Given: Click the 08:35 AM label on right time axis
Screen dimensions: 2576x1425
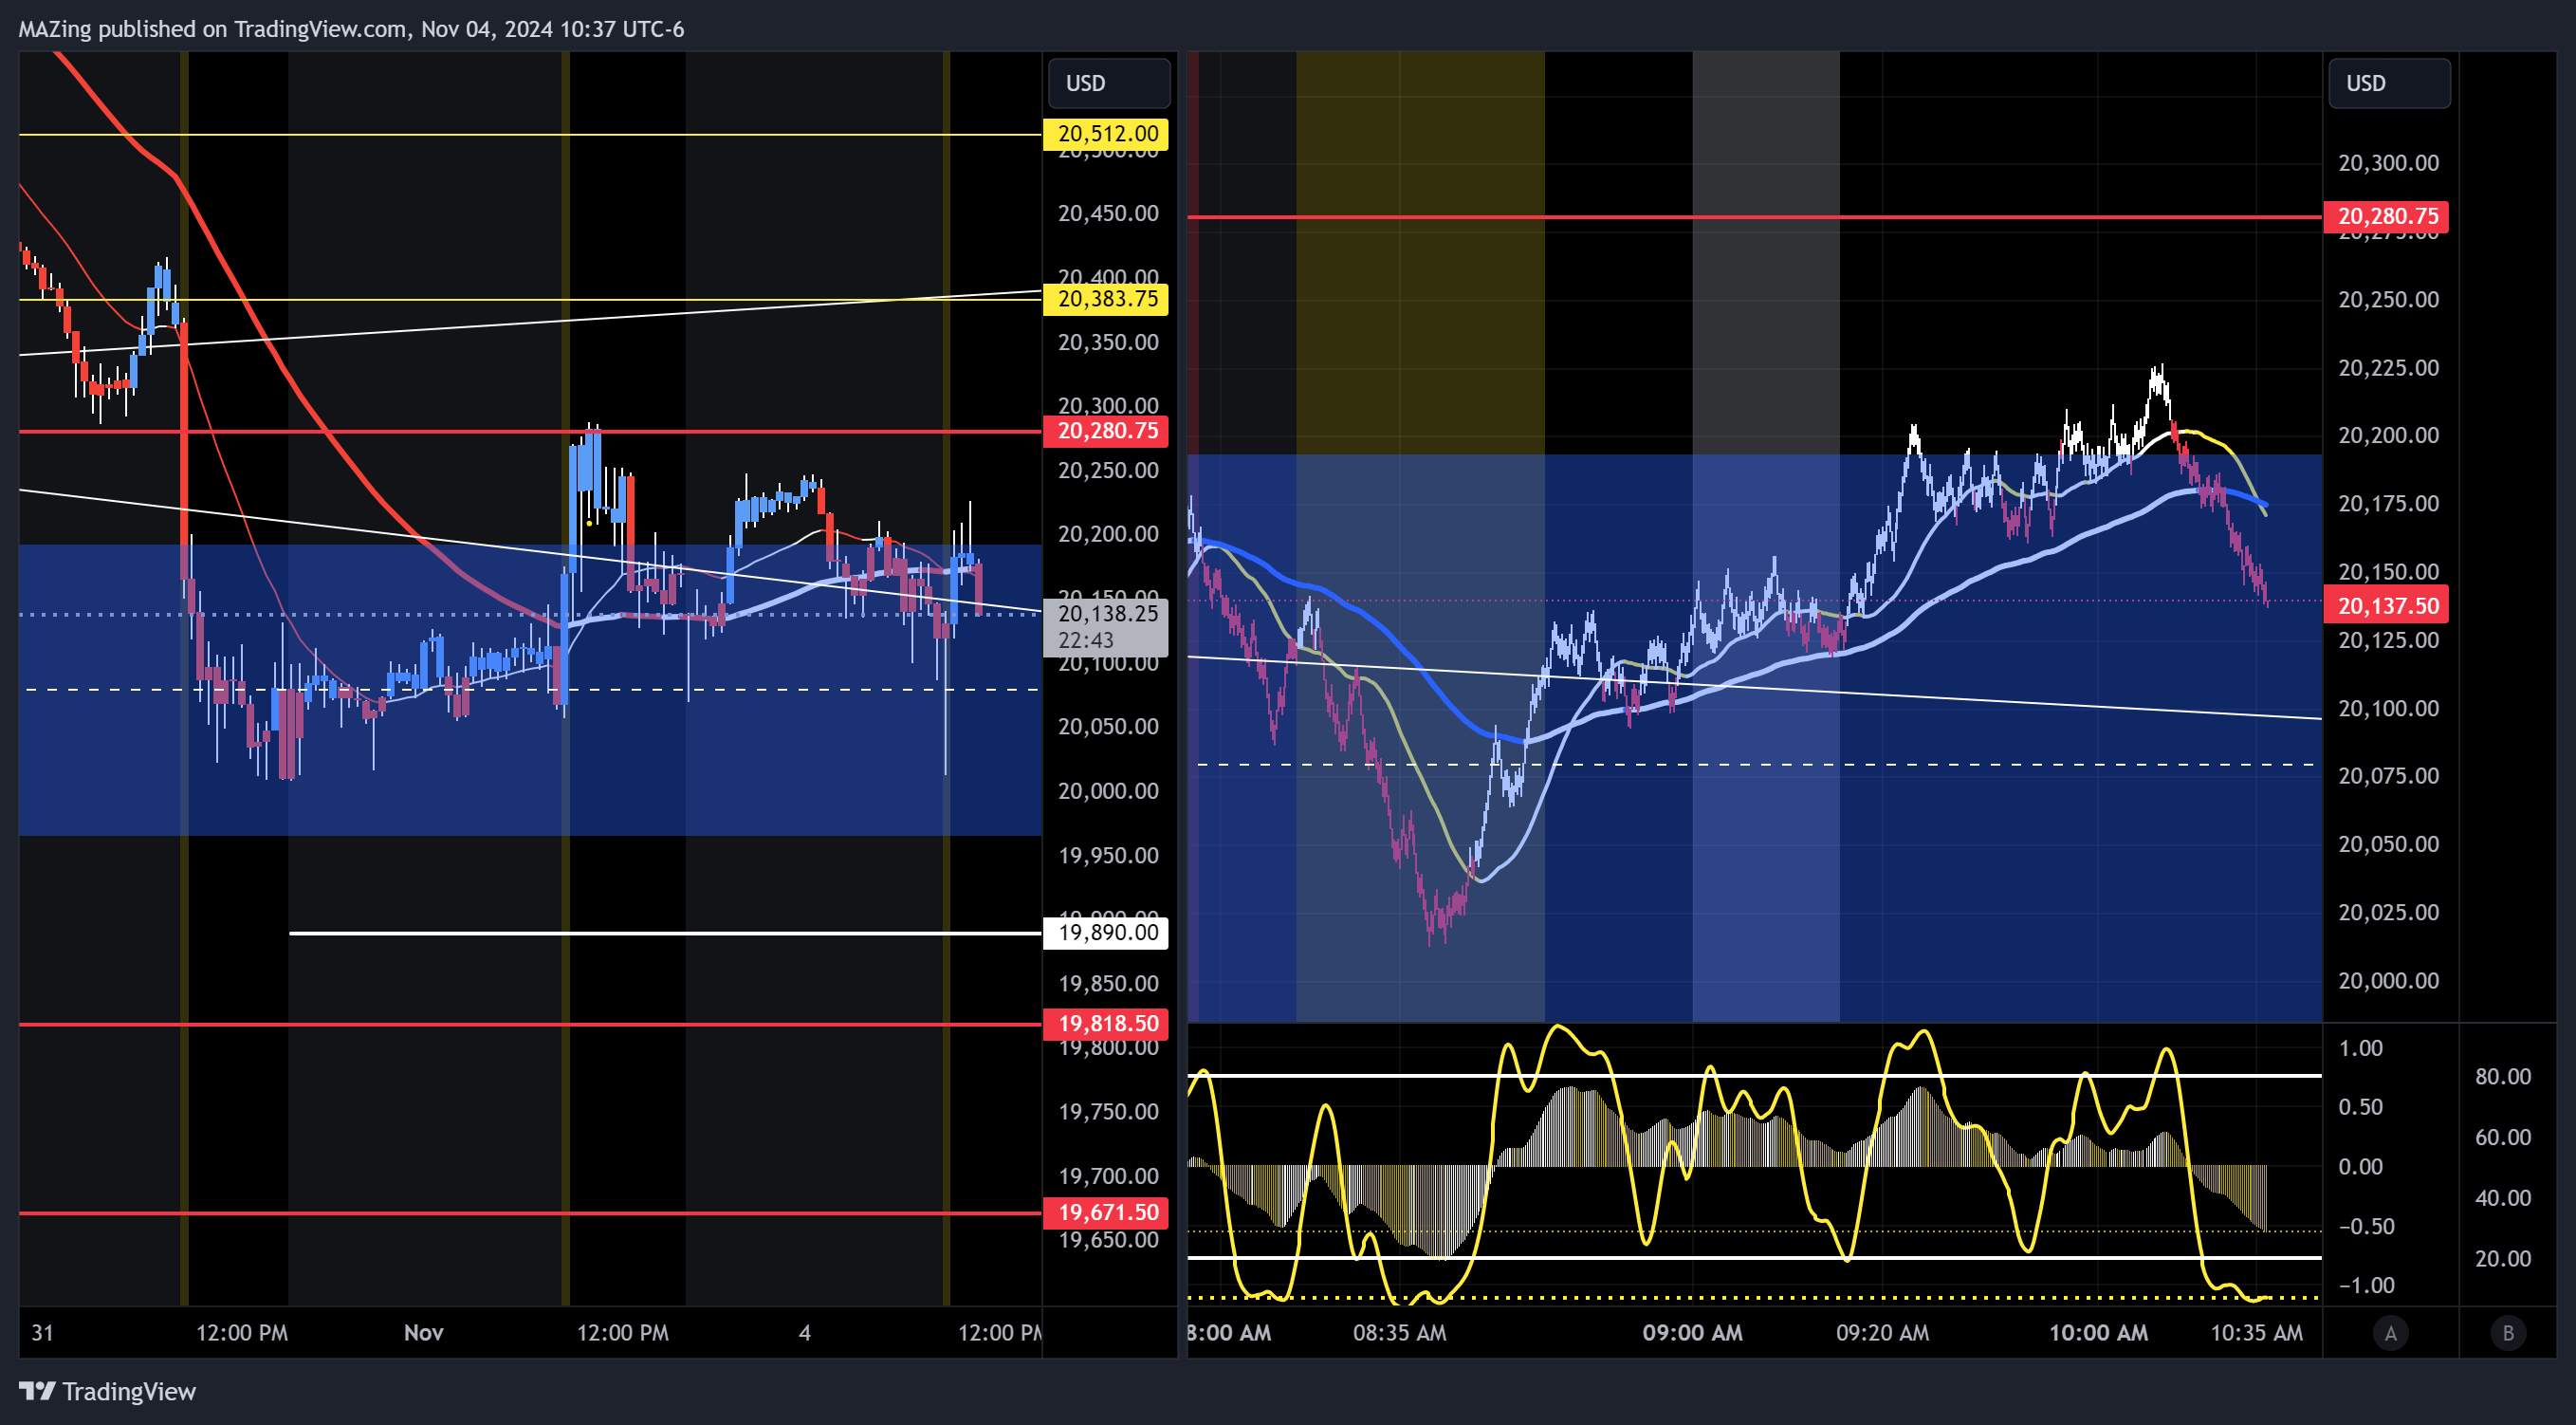Looking at the screenshot, I should click(1399, 1333).
